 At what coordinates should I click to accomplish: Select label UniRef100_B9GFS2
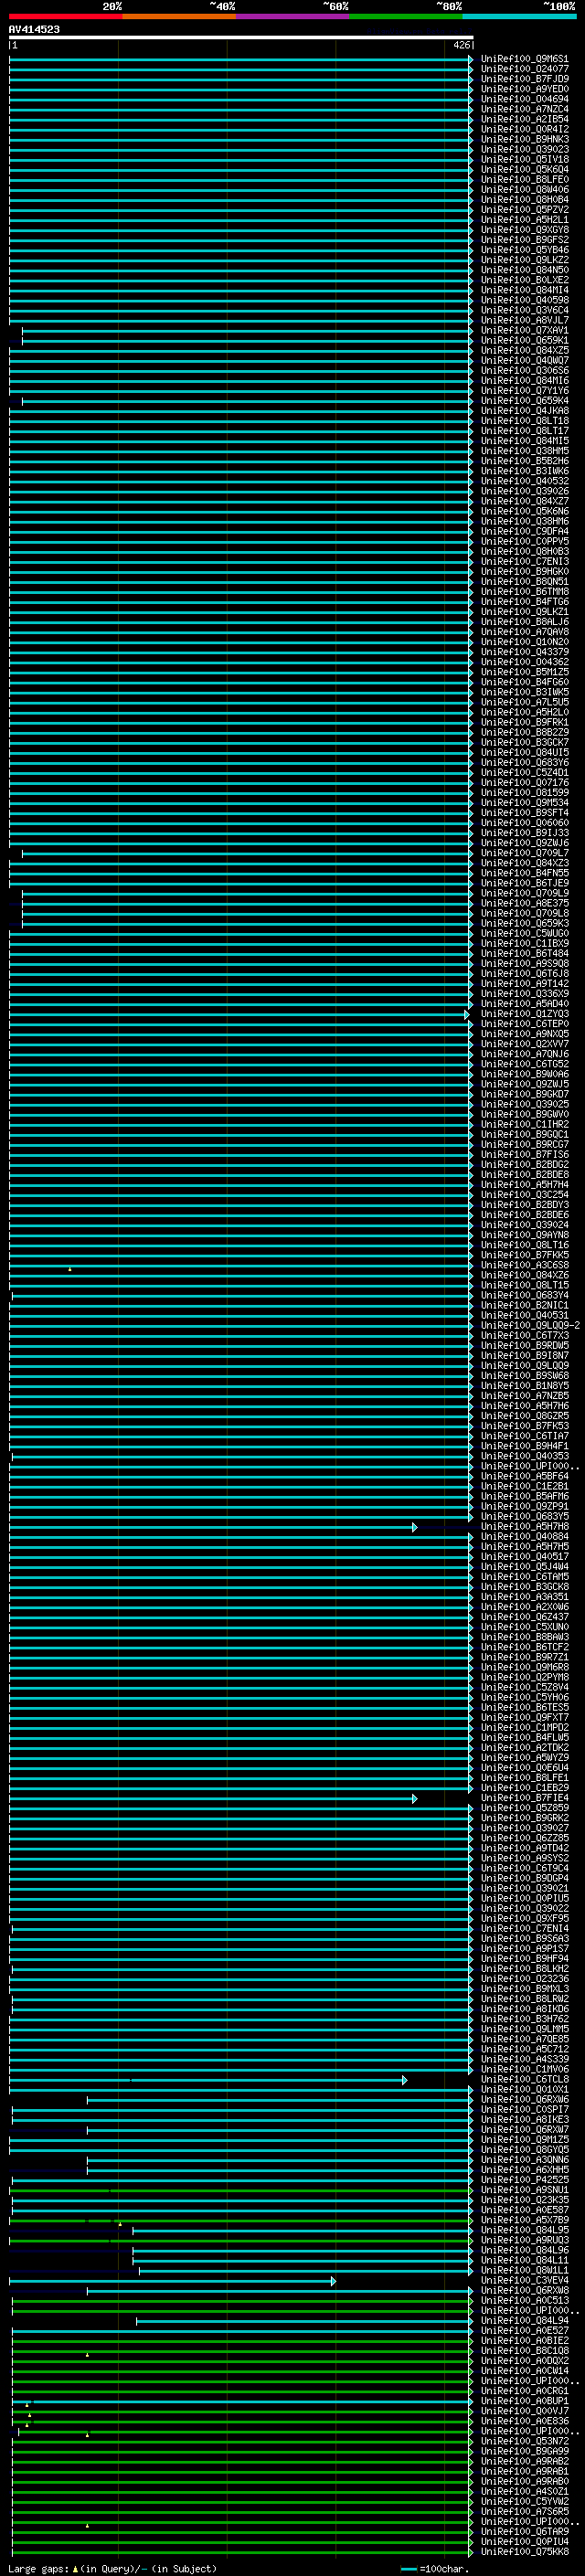524,240
